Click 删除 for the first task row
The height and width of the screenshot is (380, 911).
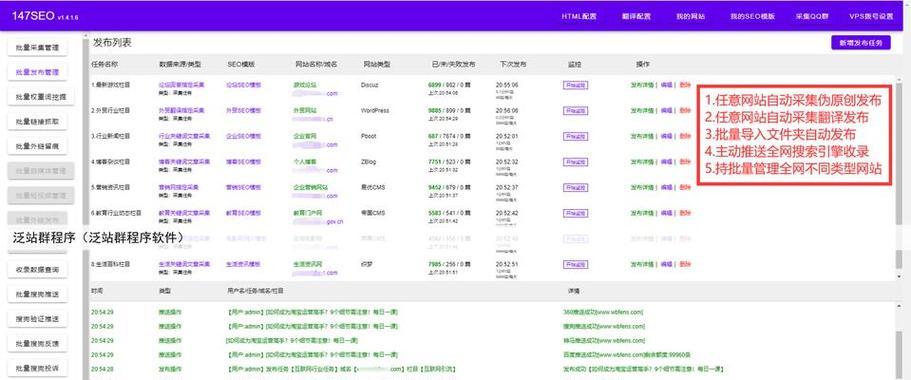coord(685,85)
